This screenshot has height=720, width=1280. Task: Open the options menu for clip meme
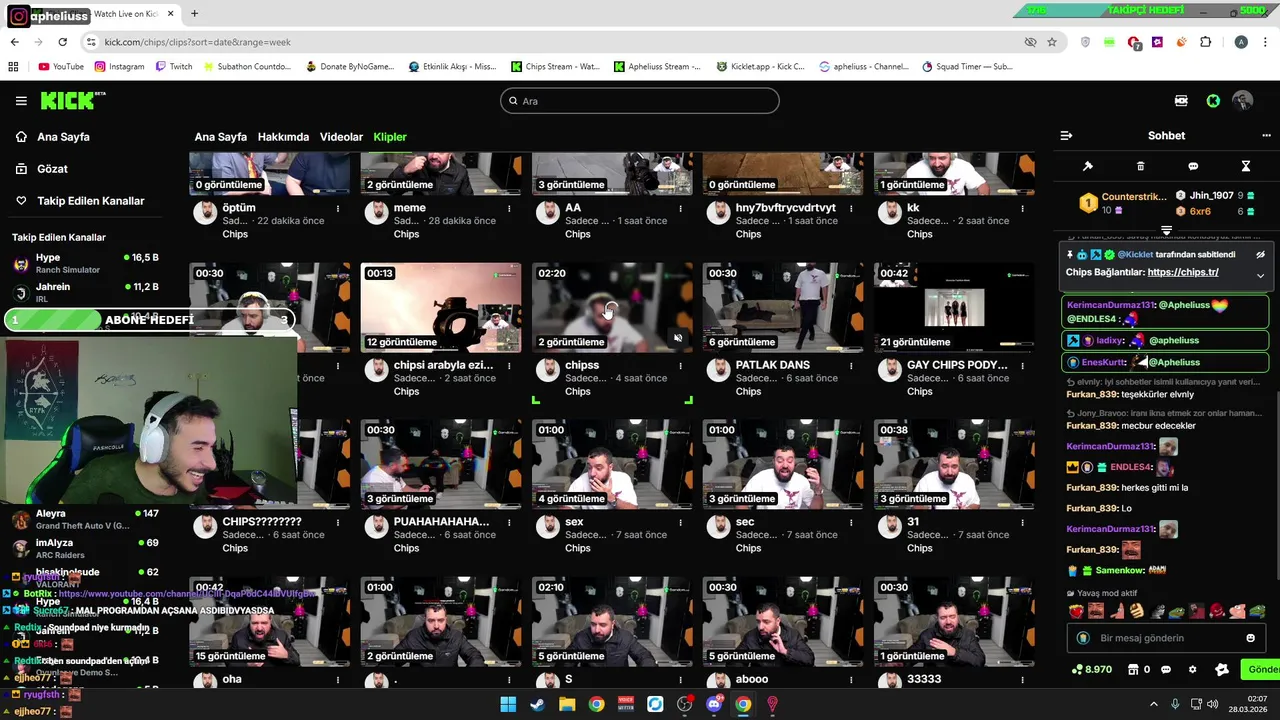click(x=509, y=208)
